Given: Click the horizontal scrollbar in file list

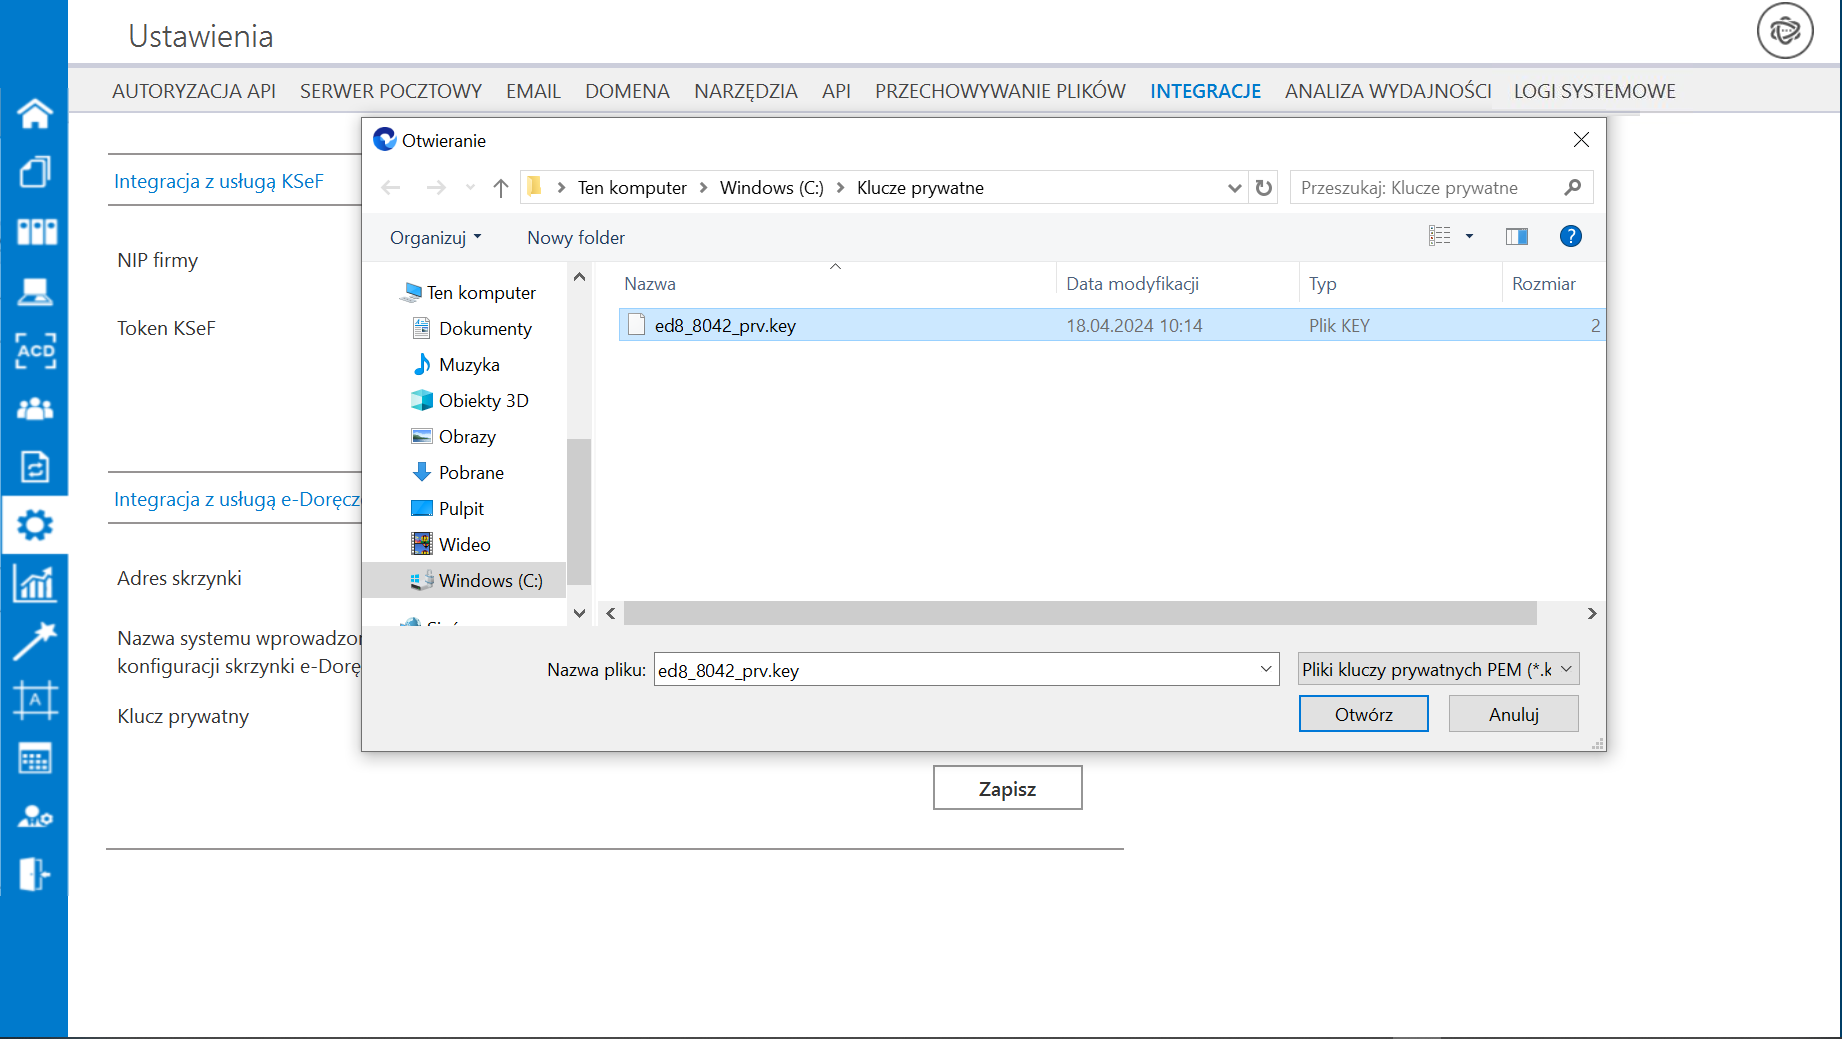Looking at the screenshot, I should click(x=1079, y=613).
